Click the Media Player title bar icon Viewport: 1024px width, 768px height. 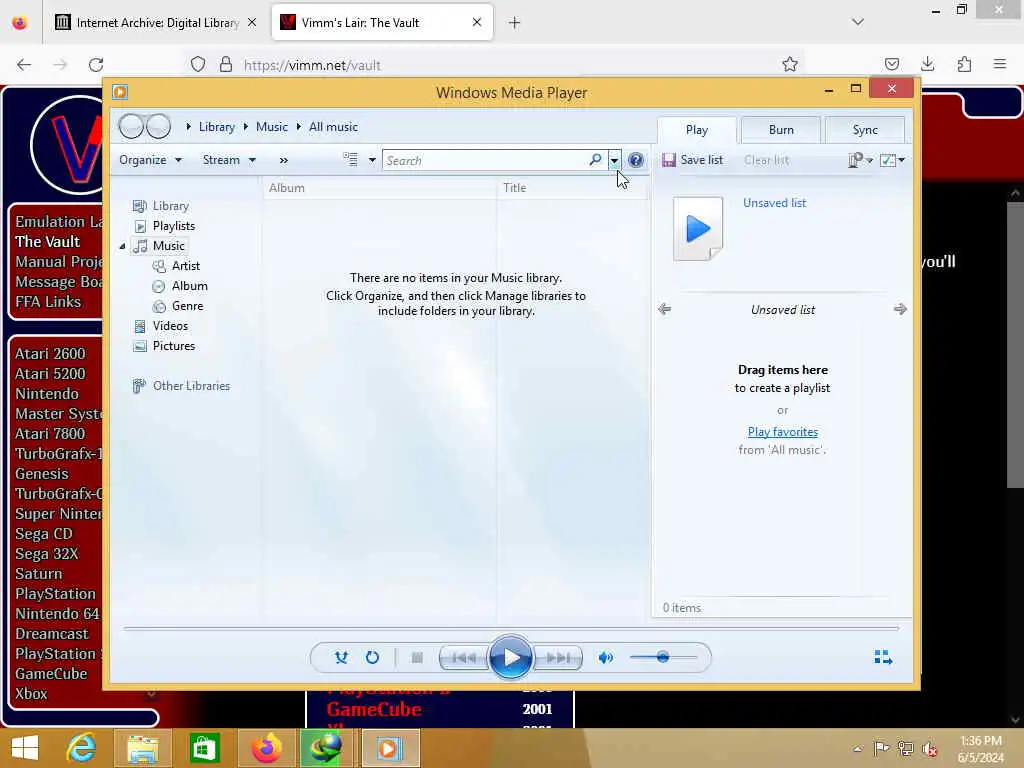[120, 91]
